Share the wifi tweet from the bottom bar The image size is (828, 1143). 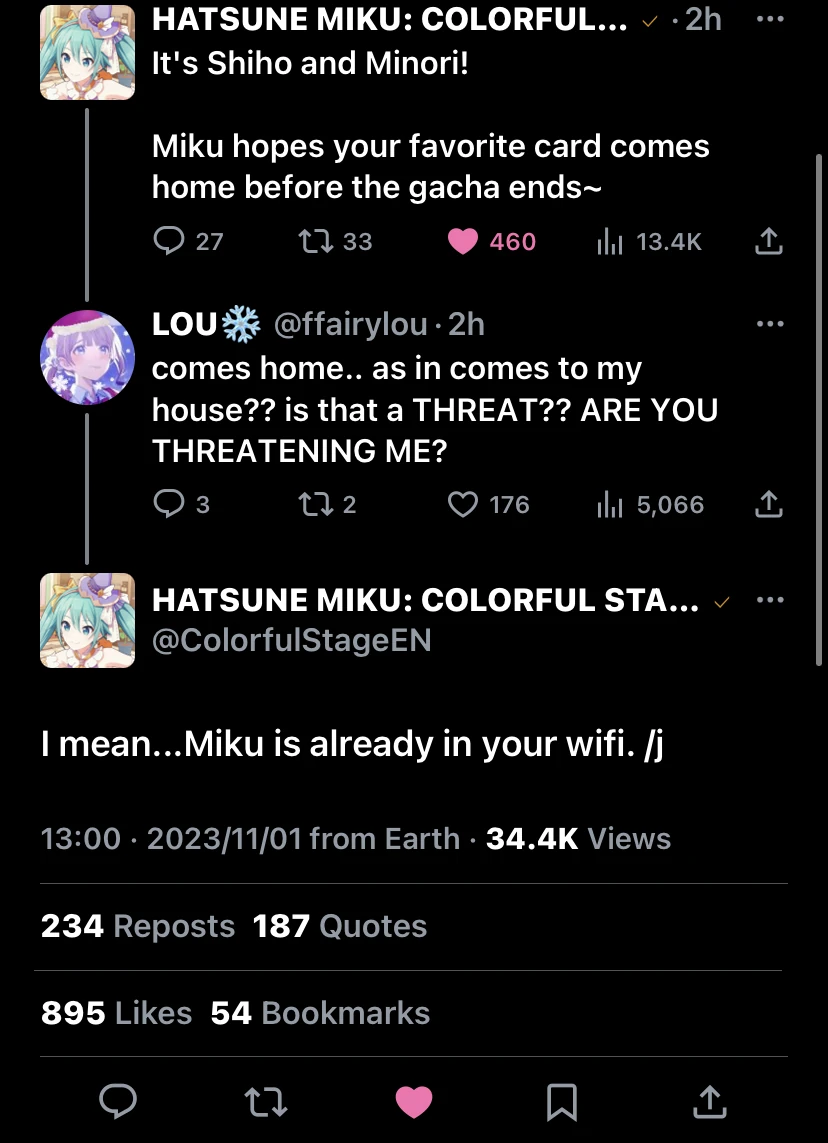tap(709, 1102)
